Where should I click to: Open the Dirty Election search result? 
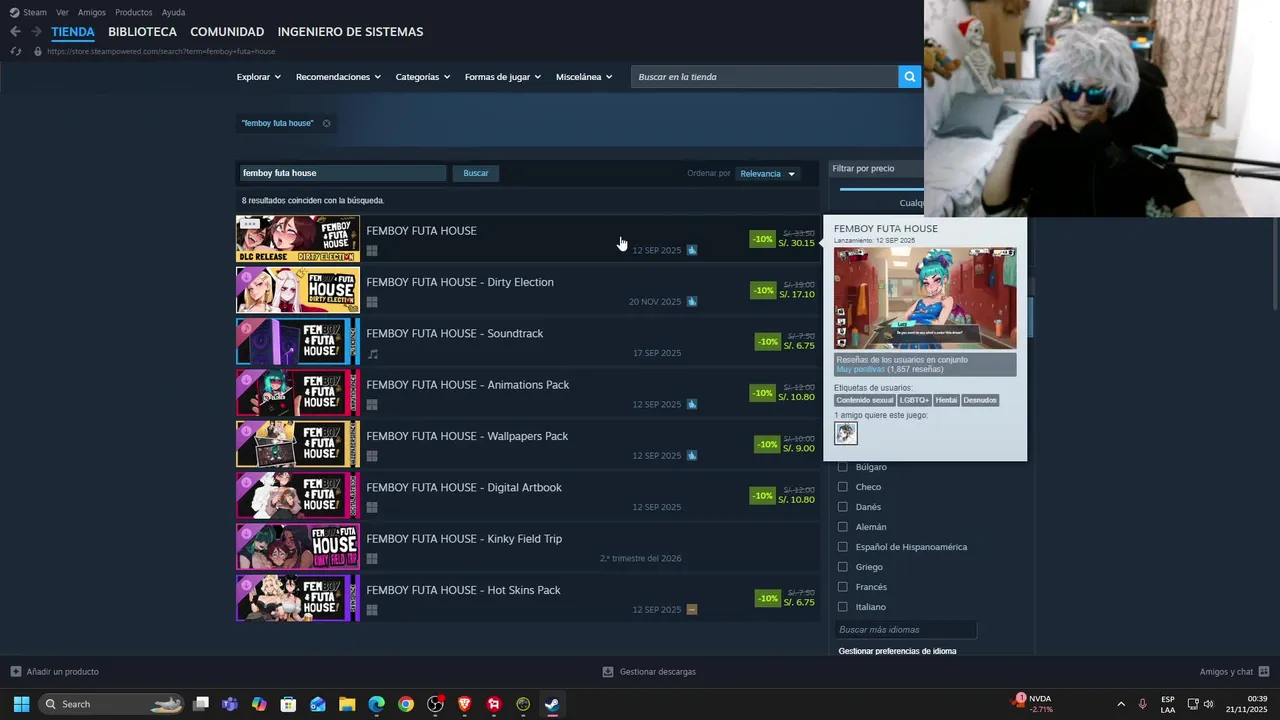(x=527, y=290)
